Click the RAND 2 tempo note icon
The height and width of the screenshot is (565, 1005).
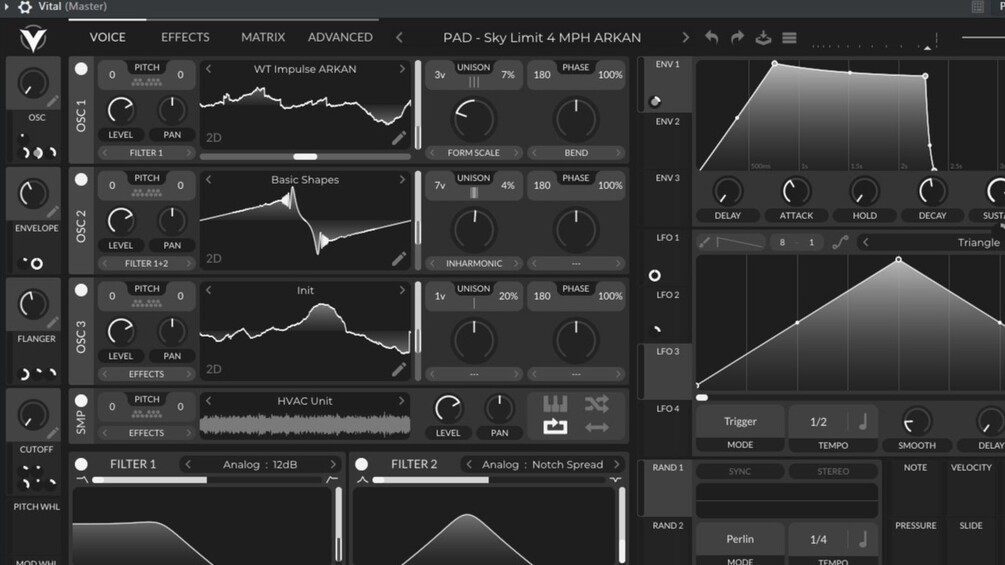click(863, 539)
